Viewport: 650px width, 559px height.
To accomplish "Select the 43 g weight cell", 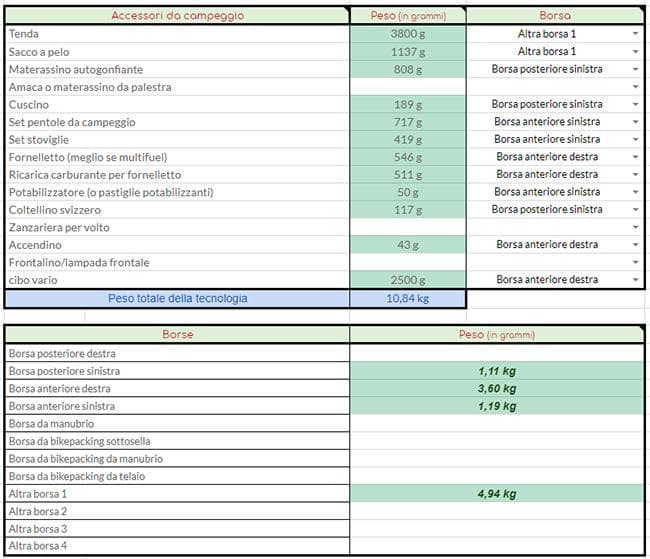I will 408,245.
